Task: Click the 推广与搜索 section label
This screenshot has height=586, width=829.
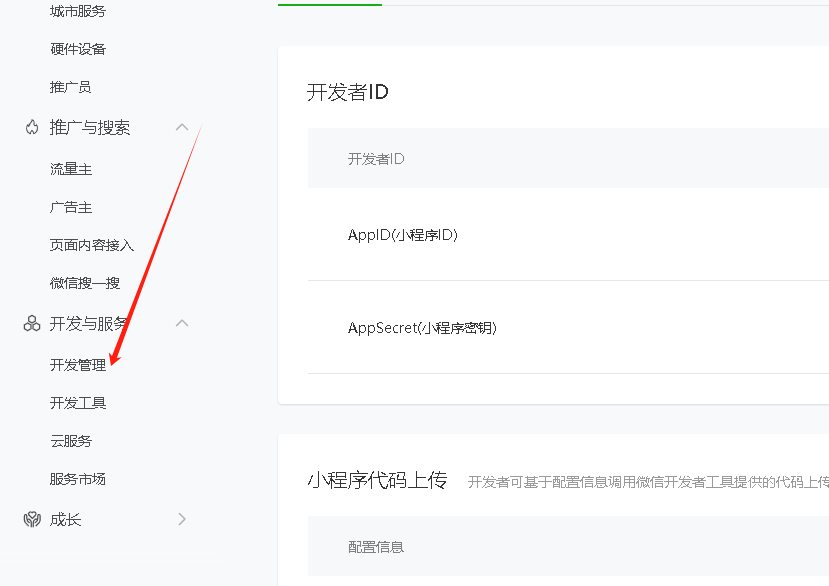Action: coord(90,127)
